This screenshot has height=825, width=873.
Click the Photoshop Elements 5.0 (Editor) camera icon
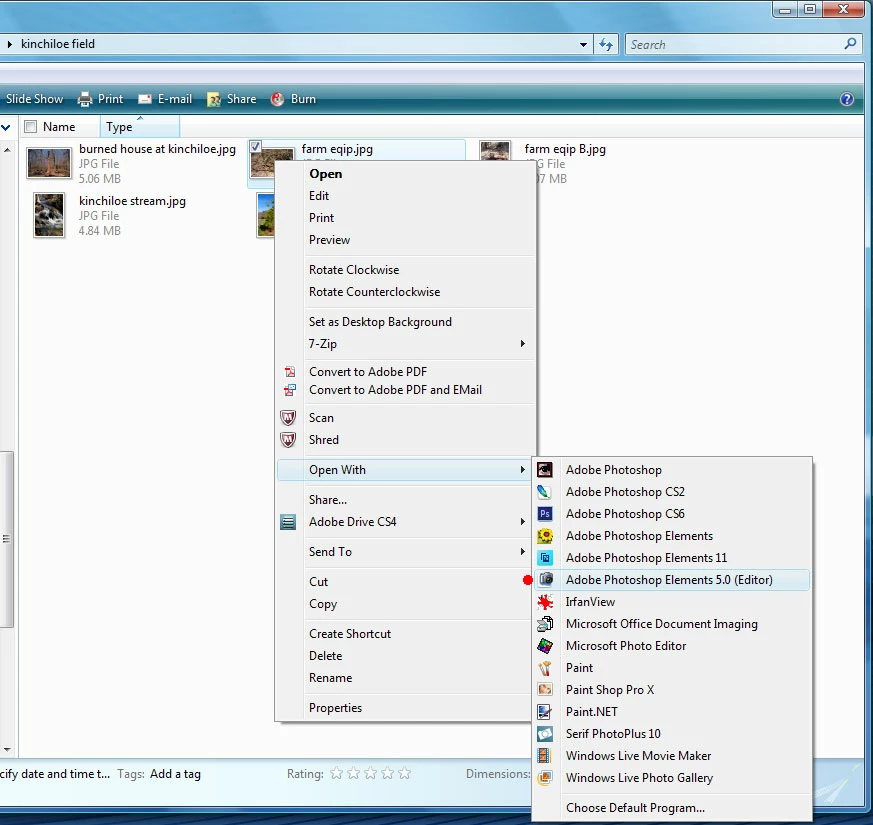[x=546, y=580]
